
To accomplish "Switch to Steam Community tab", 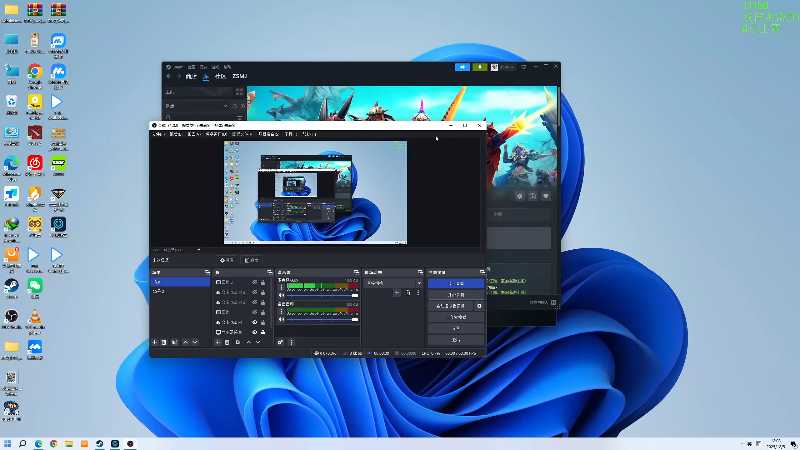I will point(220,77).
